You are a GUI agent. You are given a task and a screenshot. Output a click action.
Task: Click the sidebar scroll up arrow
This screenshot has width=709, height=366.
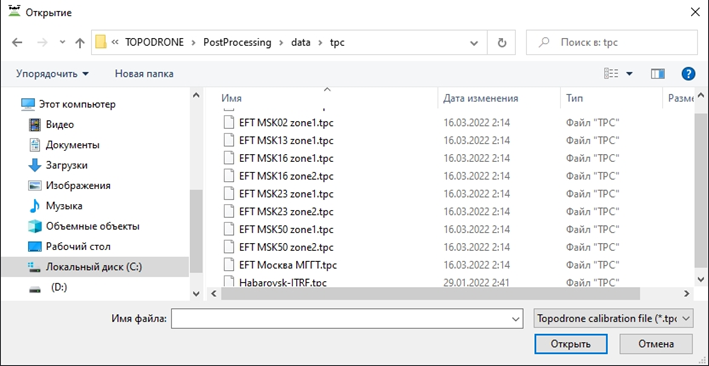coord(196,95)
